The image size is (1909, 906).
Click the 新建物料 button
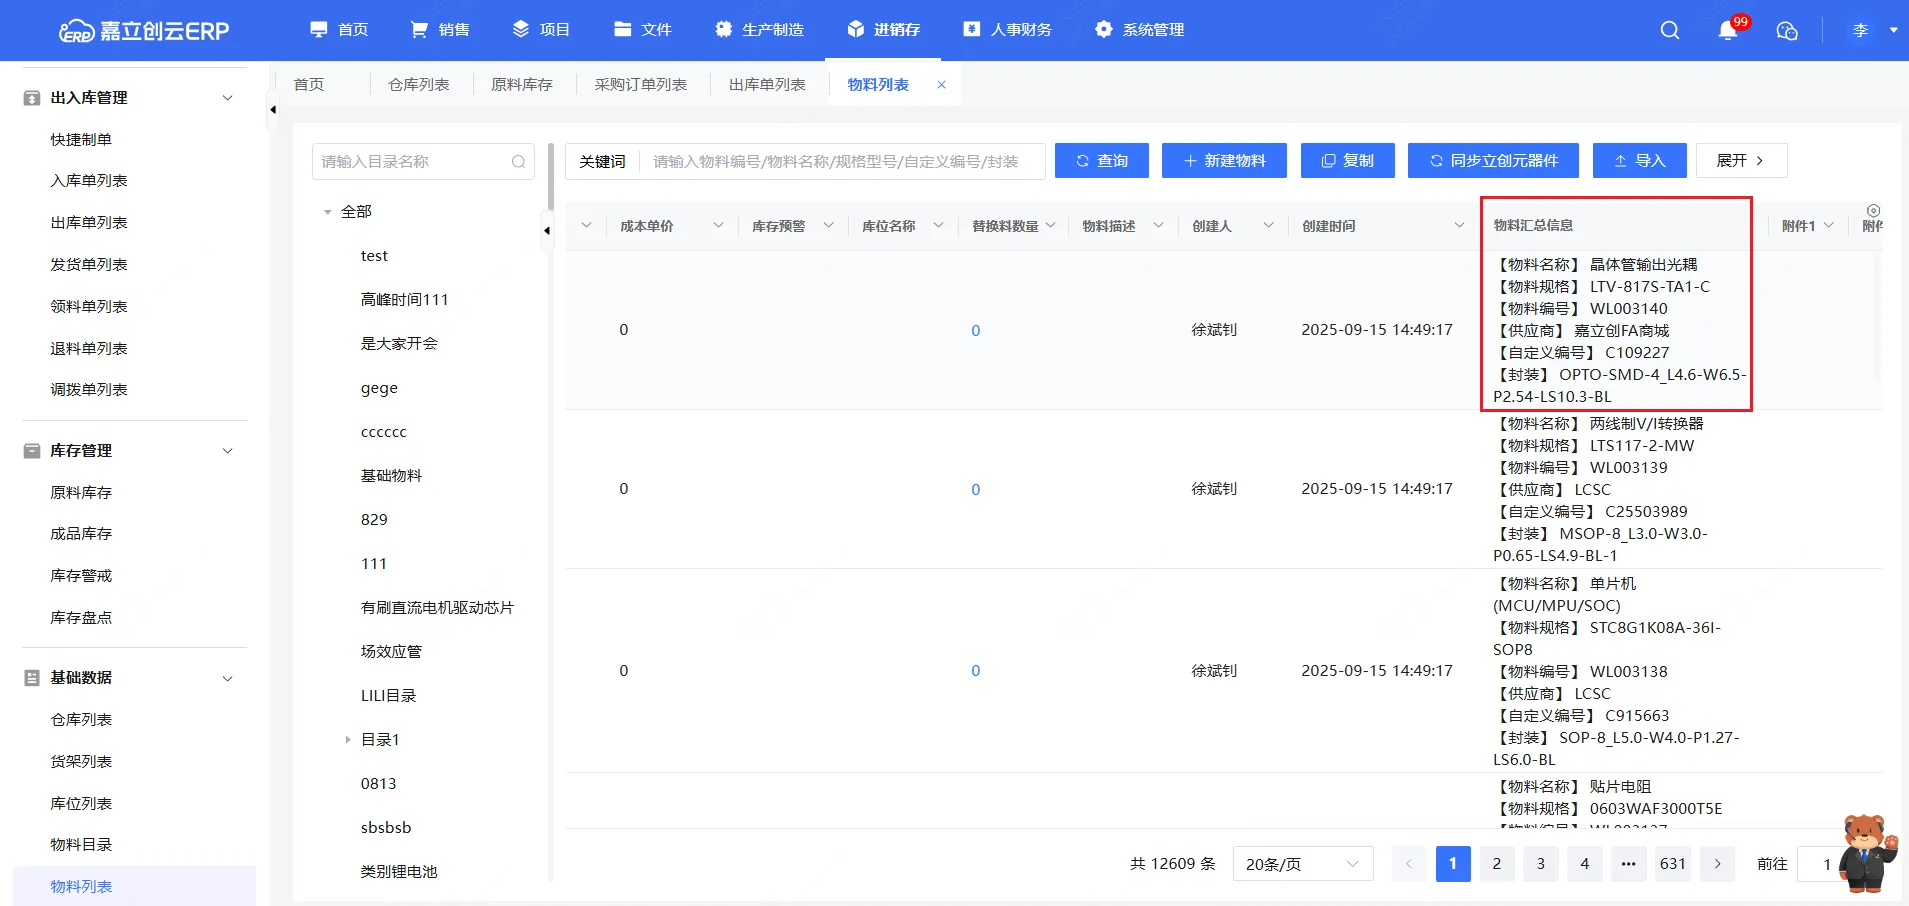(1223, 161)
